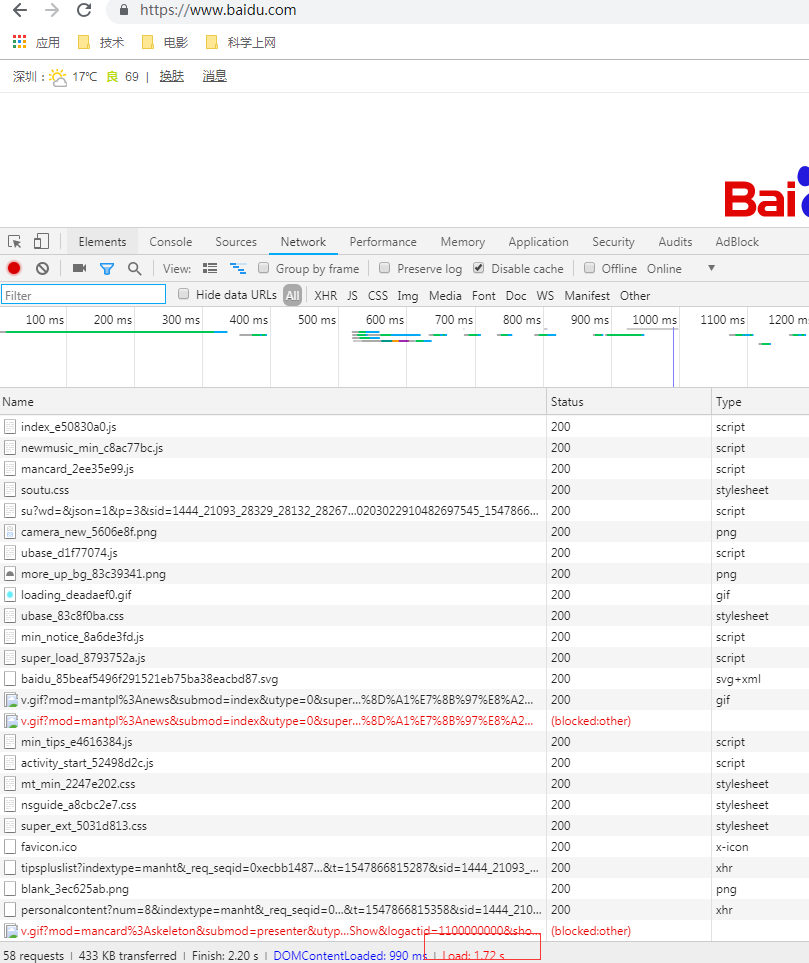
Task: Stop recording network log red button
Action: 14,268
